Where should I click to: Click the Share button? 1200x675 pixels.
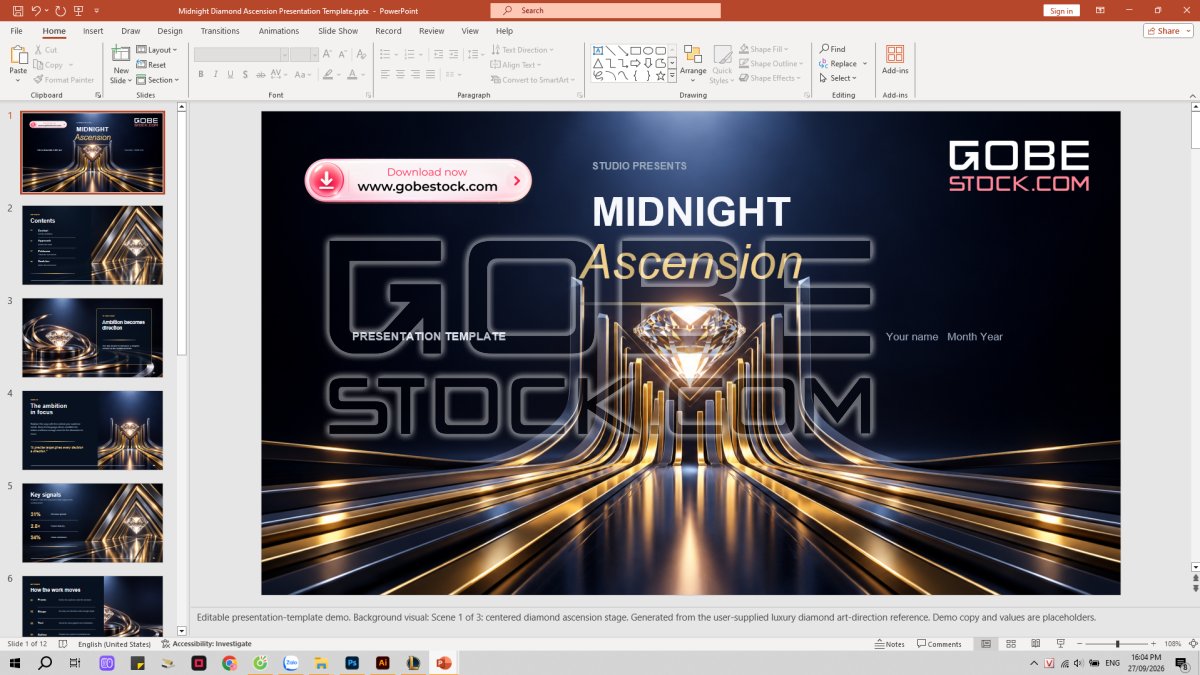(1168, 31)
